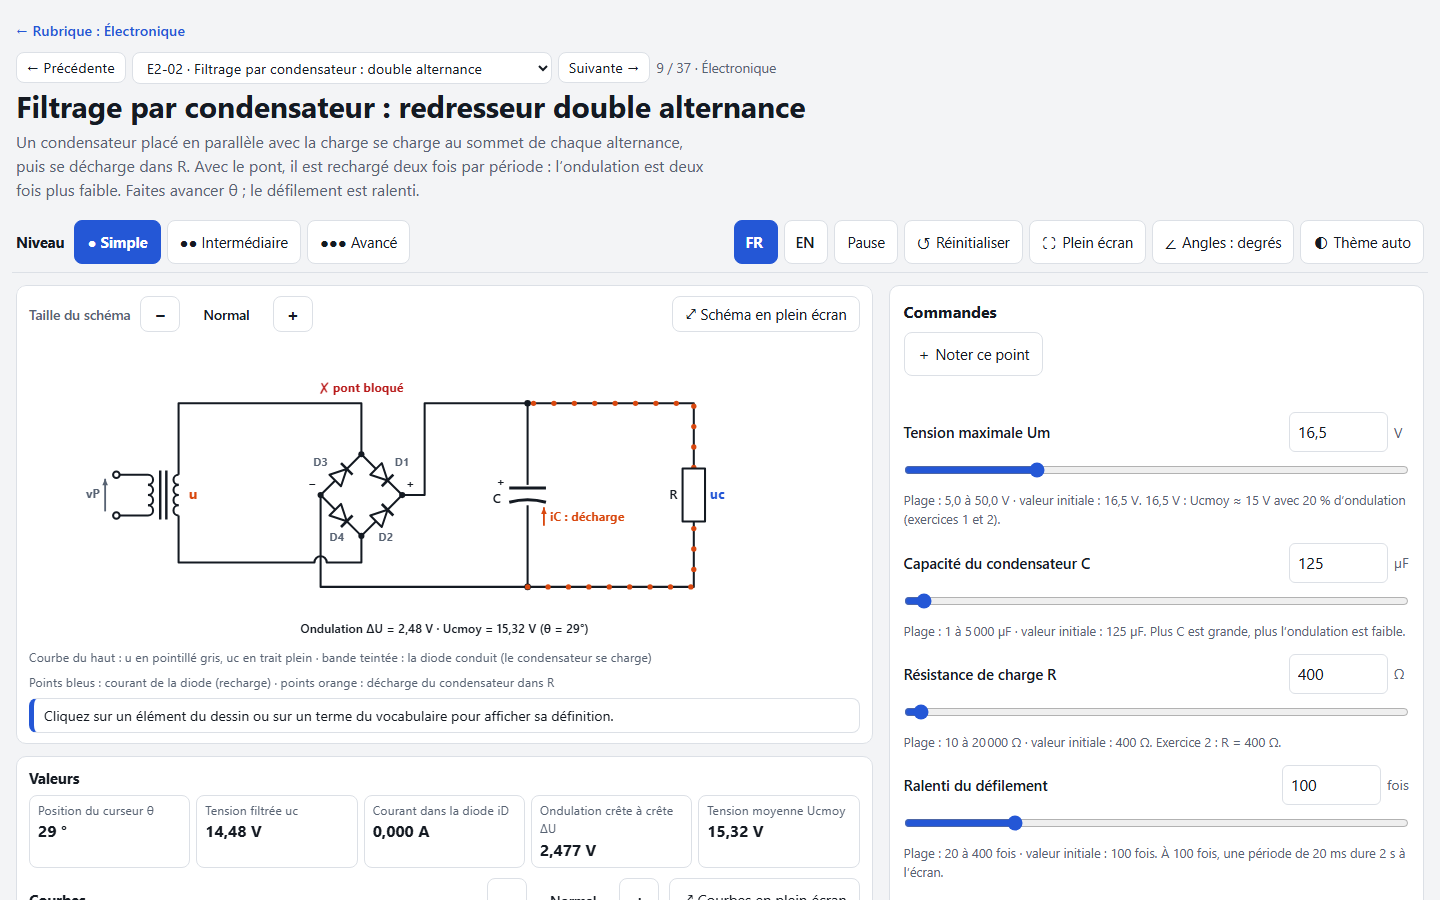The image size is (1440, 900).
Task: Open Schéma en plein écran
Action: (x=766, y=314)
